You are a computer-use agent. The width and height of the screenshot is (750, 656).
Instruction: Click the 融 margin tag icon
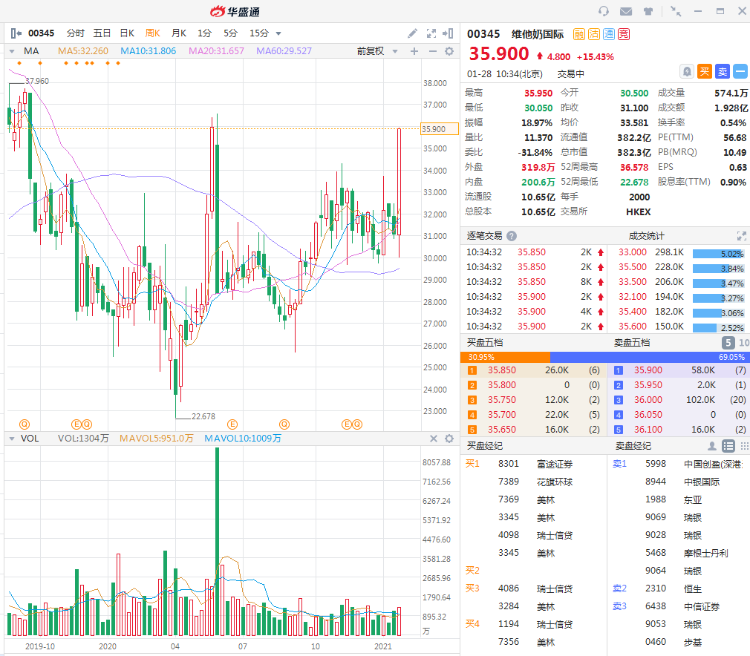pyautogui.click(x=579, y=34)
